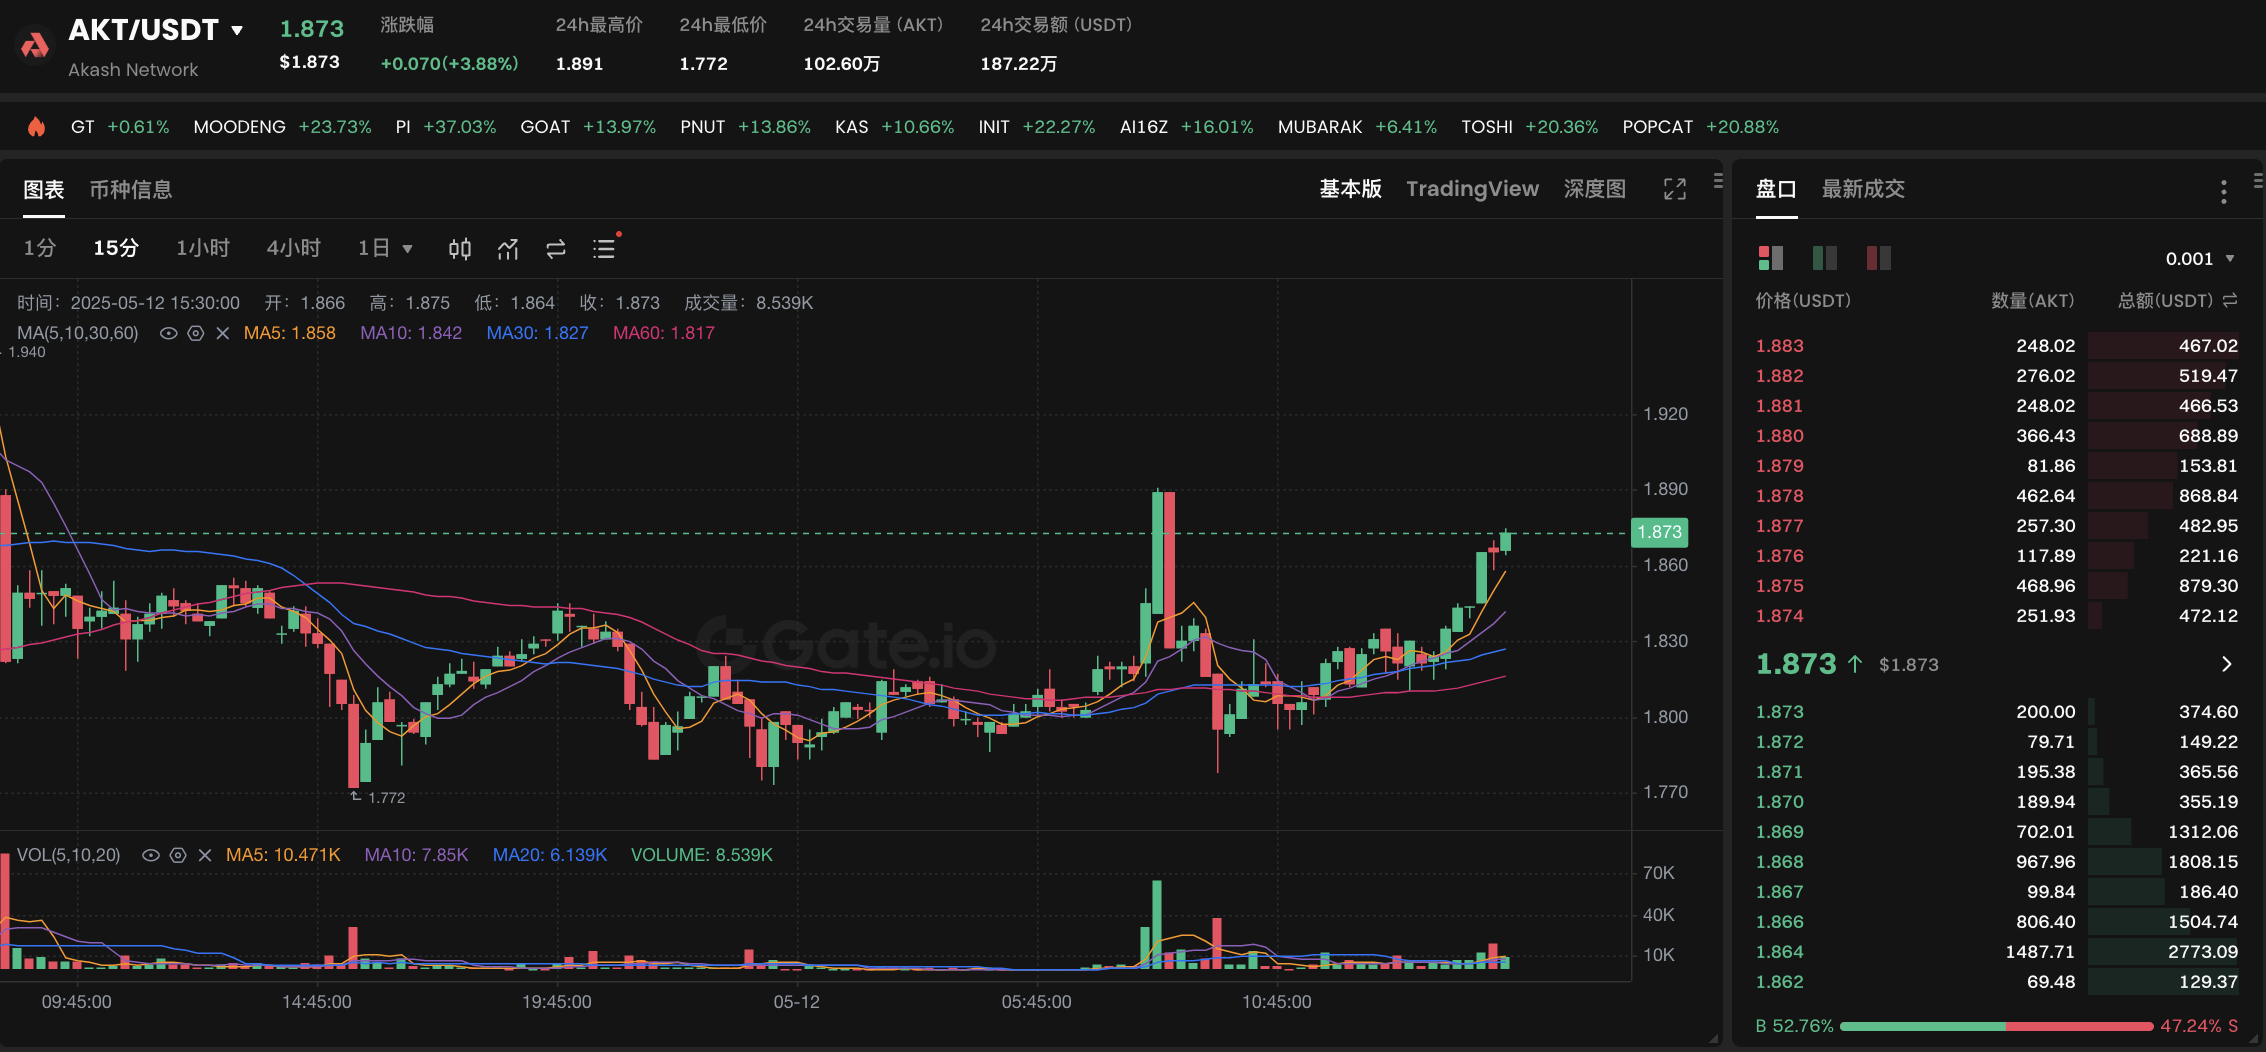The image size is (2266, 1052).
Task: Click the green 1.873 price axis label
Action: [1660, 532]
